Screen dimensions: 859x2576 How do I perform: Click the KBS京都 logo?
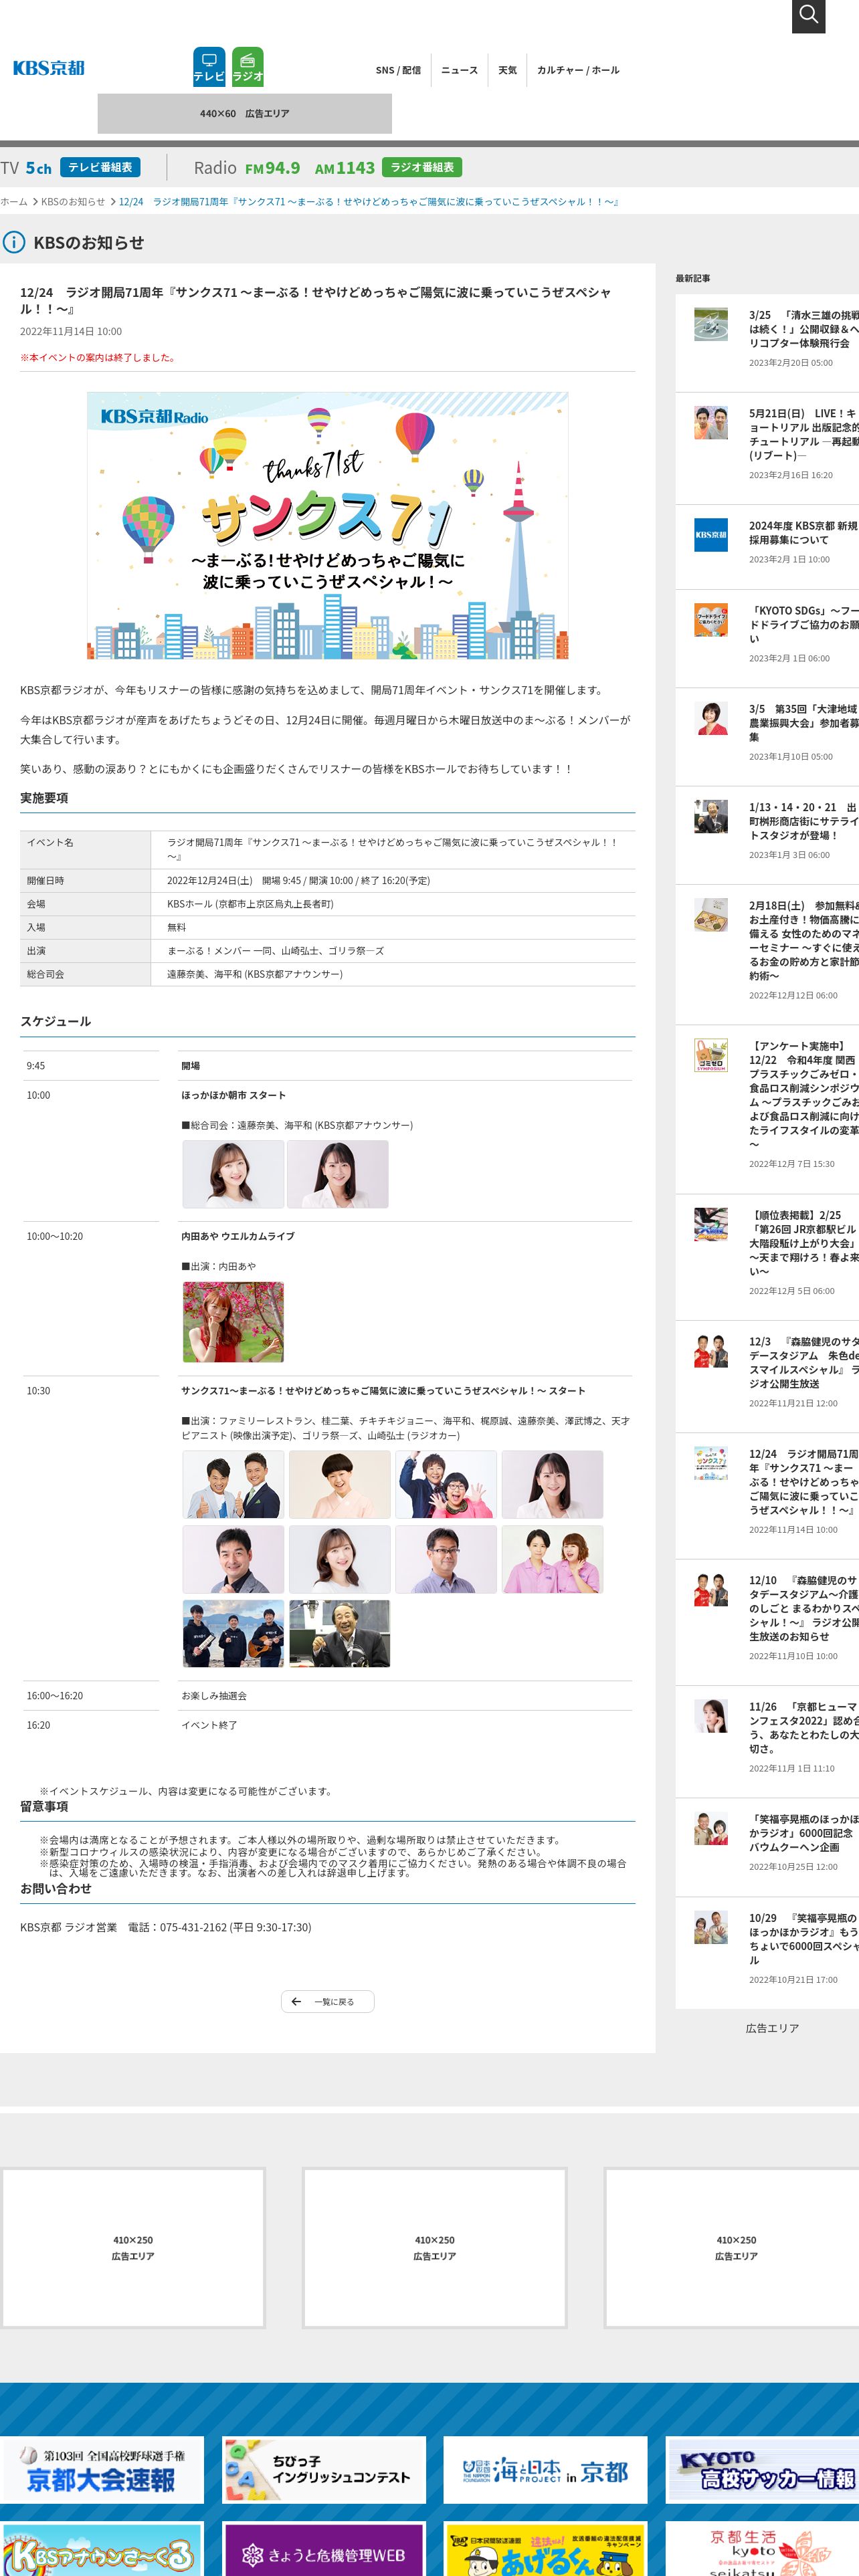click(x=49, y=68)
